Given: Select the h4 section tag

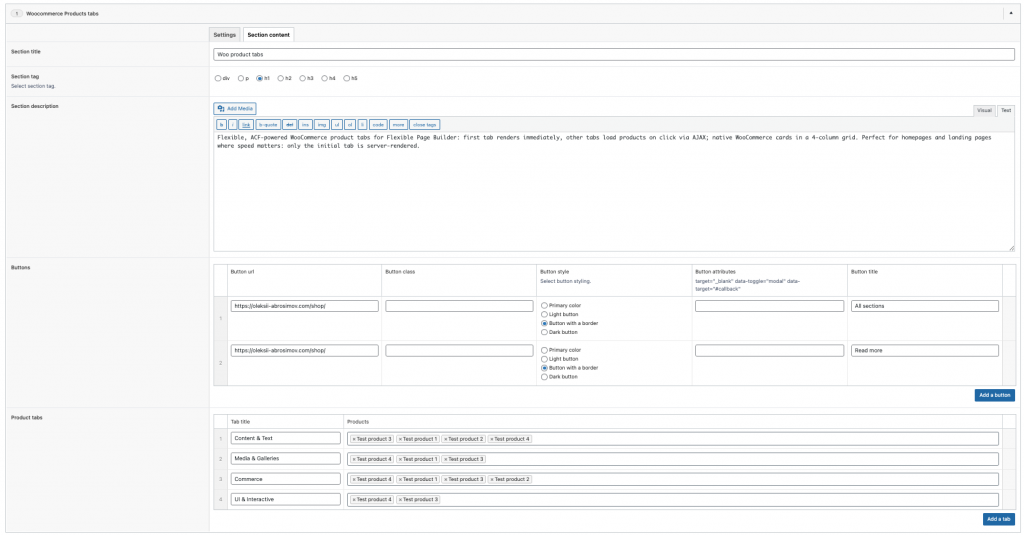Looking at the screenshot, I should click(x=325, y=78).
